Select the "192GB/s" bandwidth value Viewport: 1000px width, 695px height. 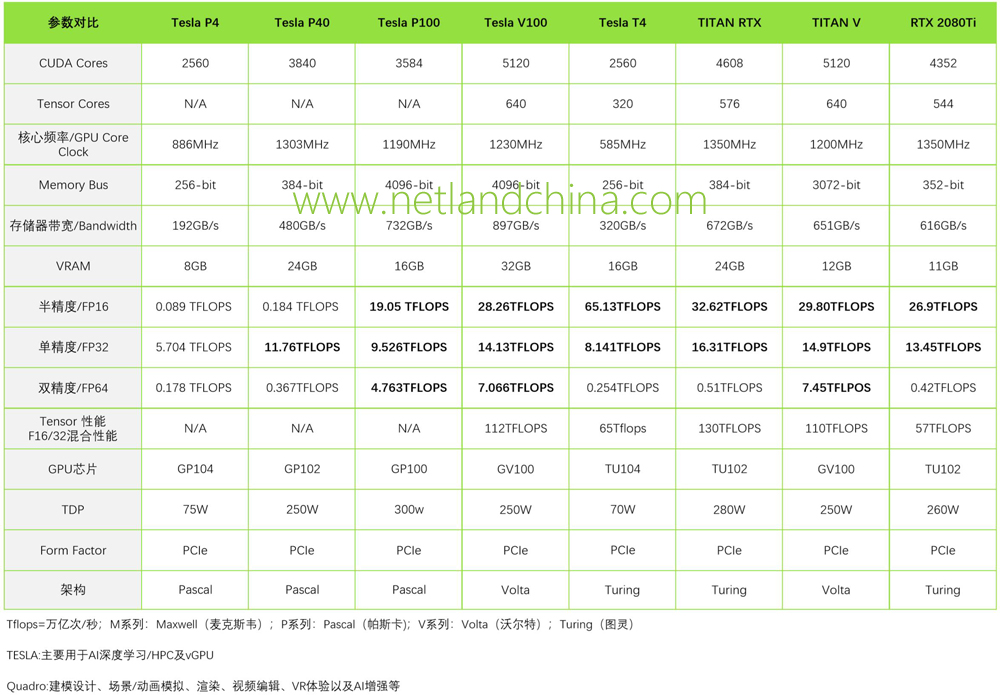coord(195,226)
